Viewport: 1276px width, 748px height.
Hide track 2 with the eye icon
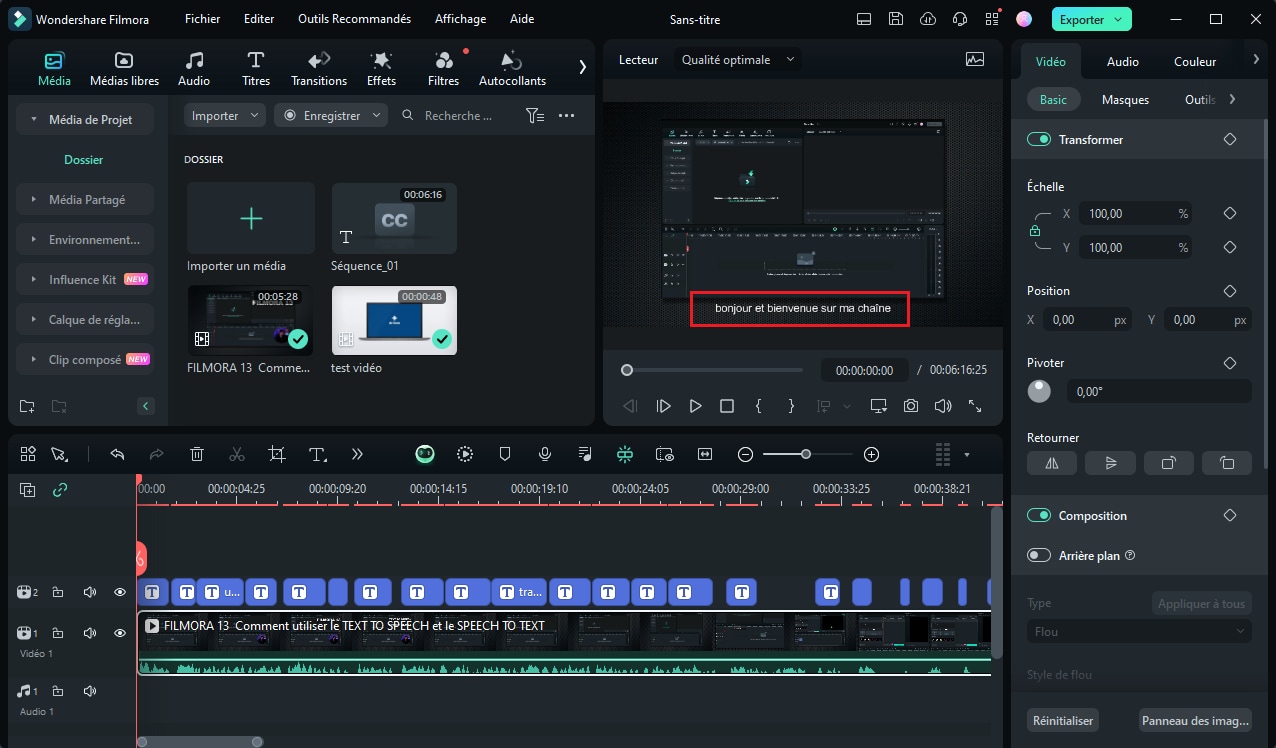[x=120, y=592]
